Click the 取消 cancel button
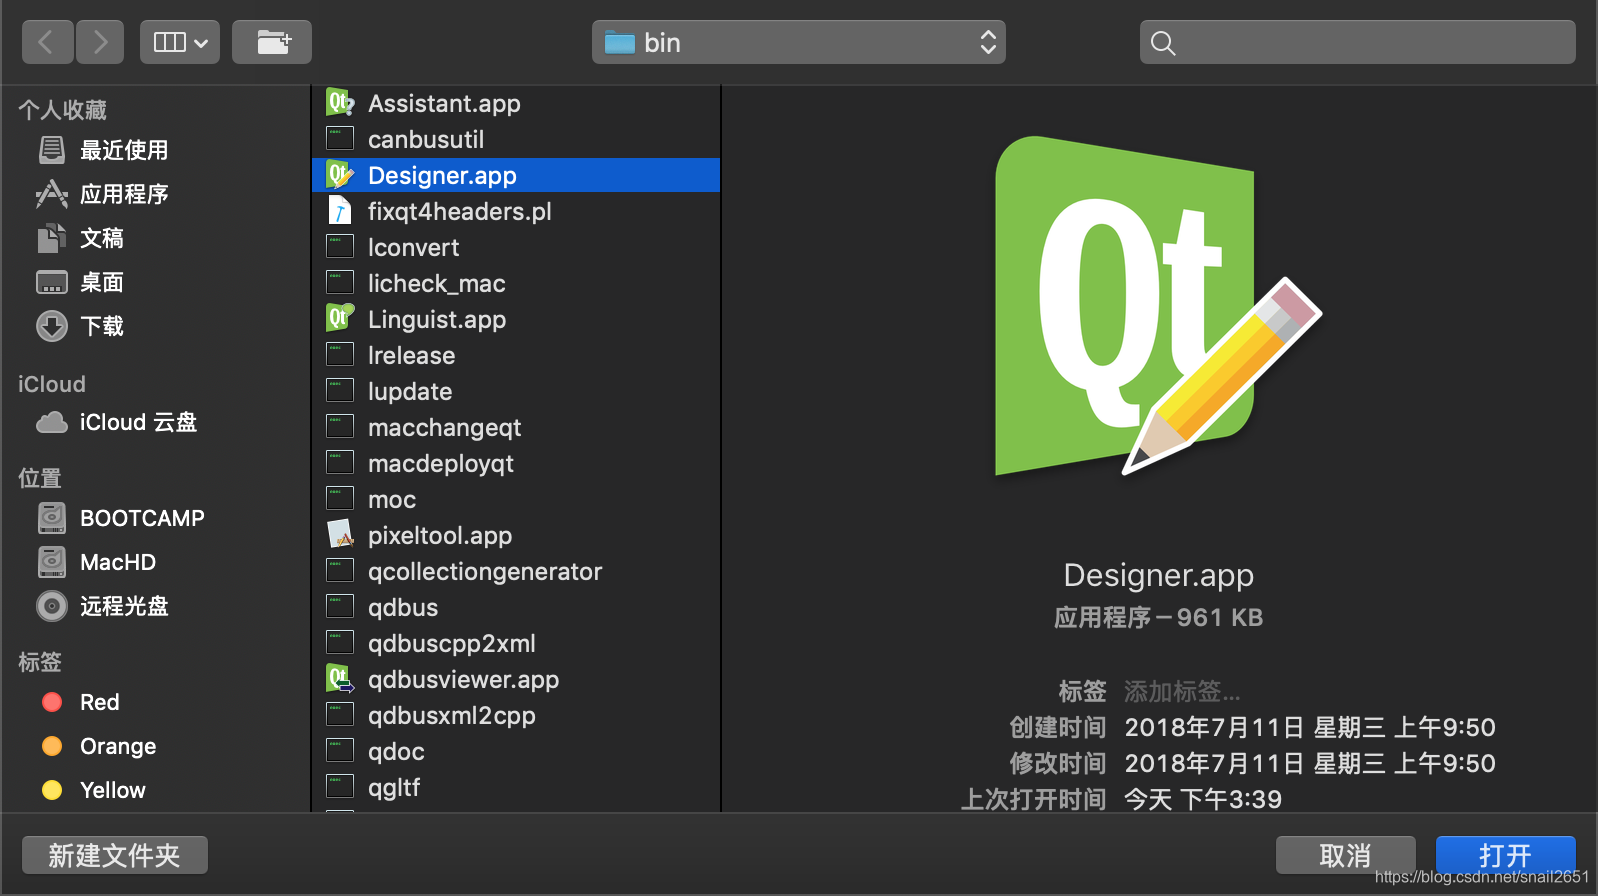This screenshot has height=896, width=1598. click(1345, 855)
